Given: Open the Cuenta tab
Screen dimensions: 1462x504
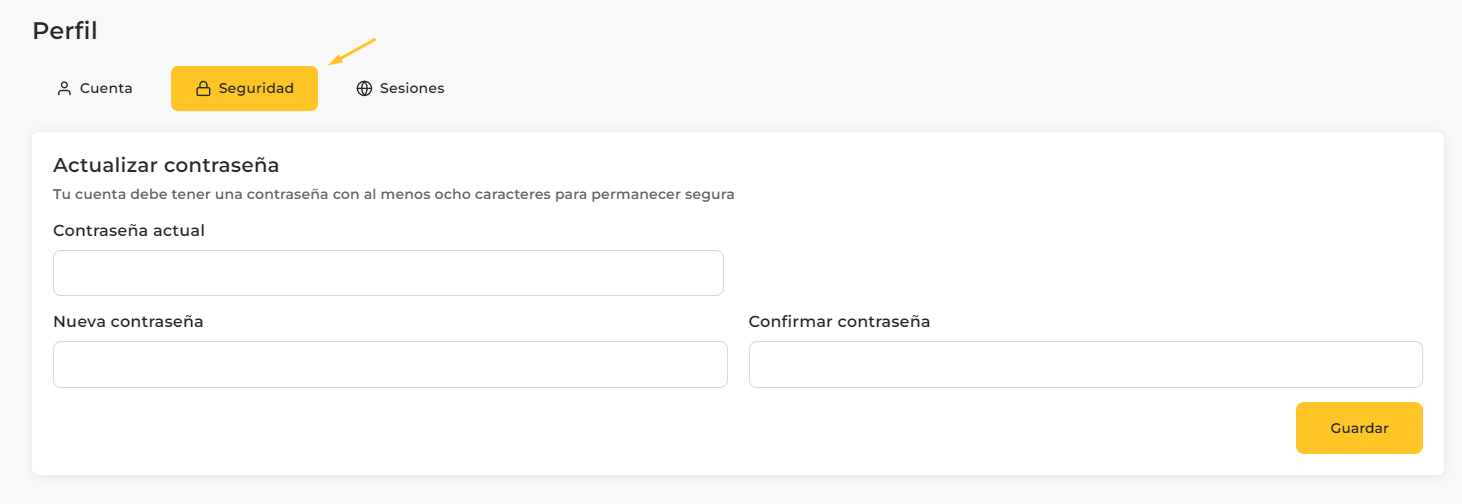Looking at the screenshot, I should point(95,89).
